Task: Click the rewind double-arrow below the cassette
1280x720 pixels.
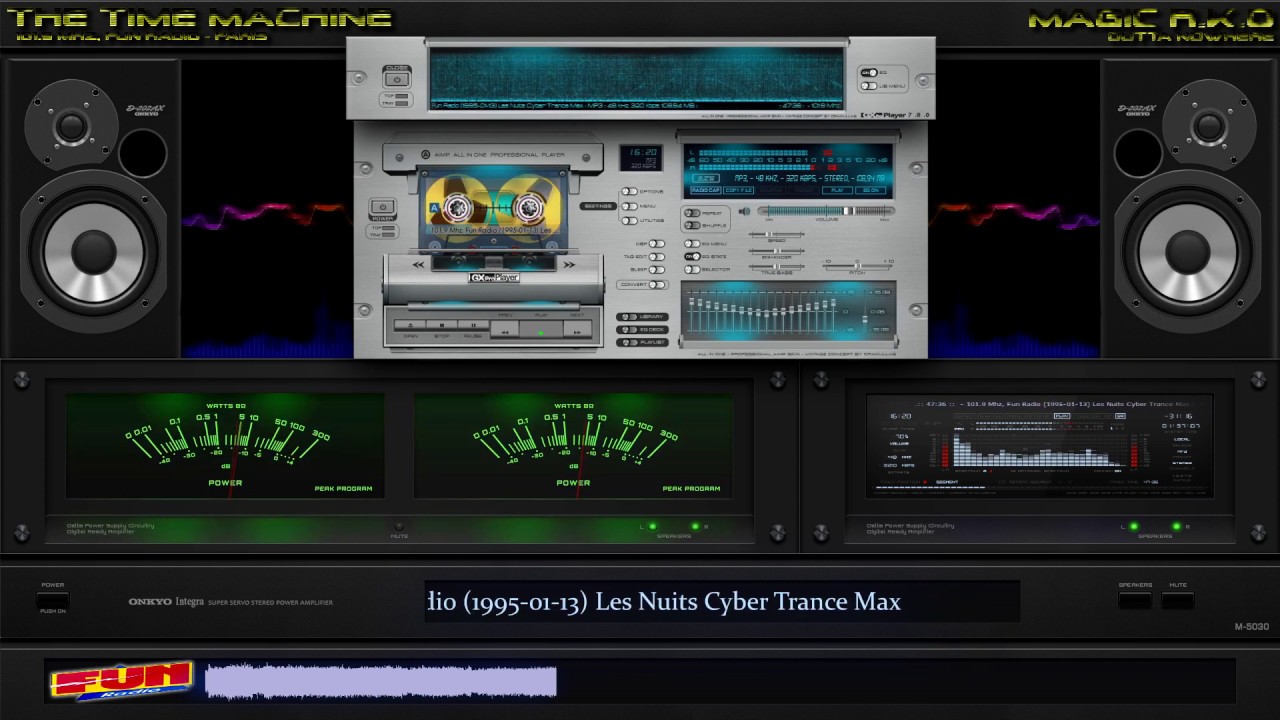Action: (x=418, y=264)
